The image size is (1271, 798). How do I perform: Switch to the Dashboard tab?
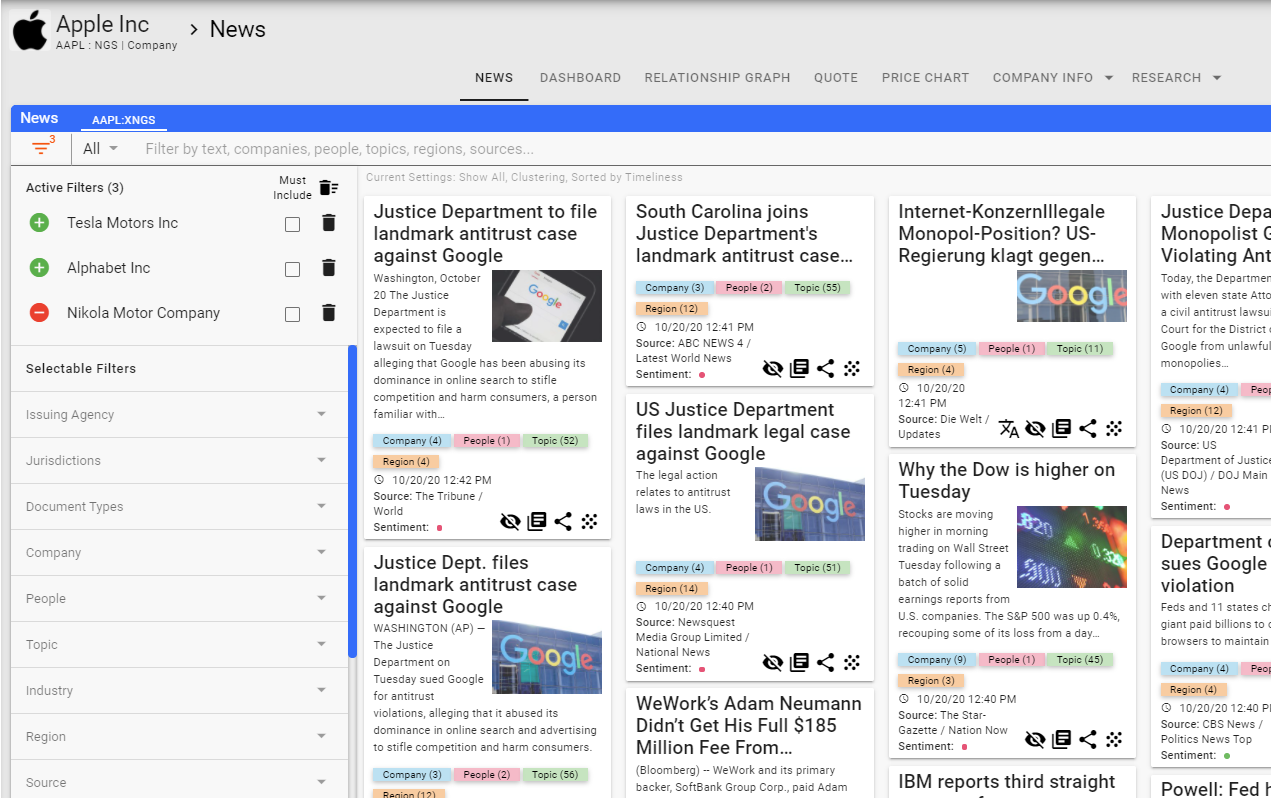point(580,77)
